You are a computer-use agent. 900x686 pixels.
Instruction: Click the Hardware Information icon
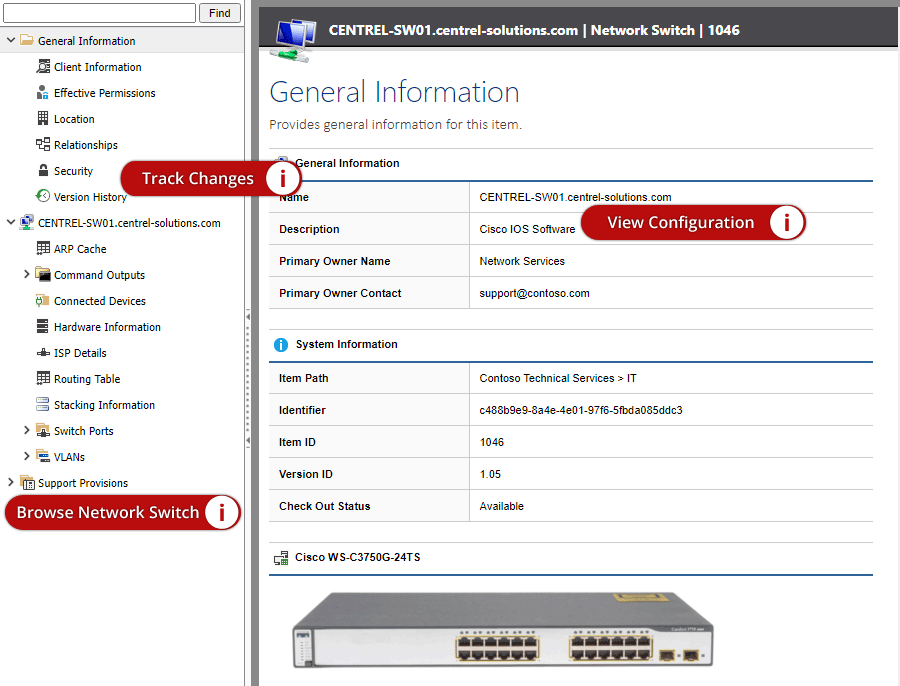[42, 326]
